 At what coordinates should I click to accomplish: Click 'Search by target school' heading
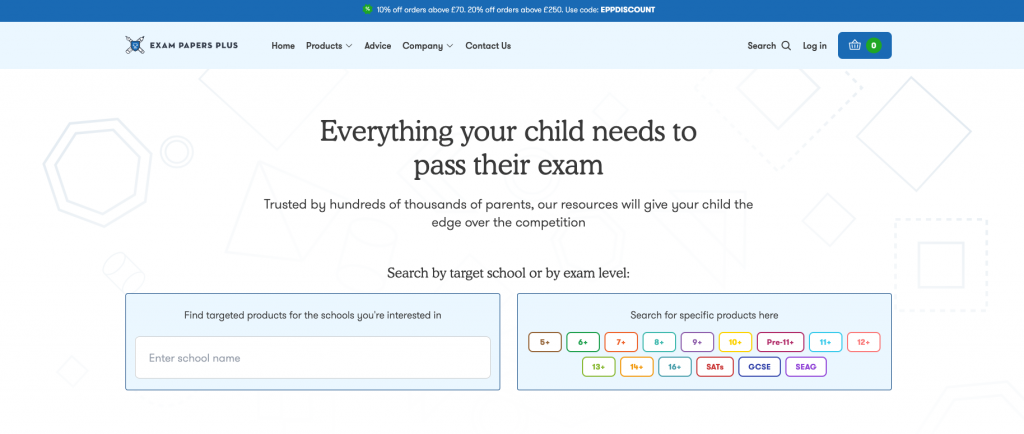[x=508, y=273]
